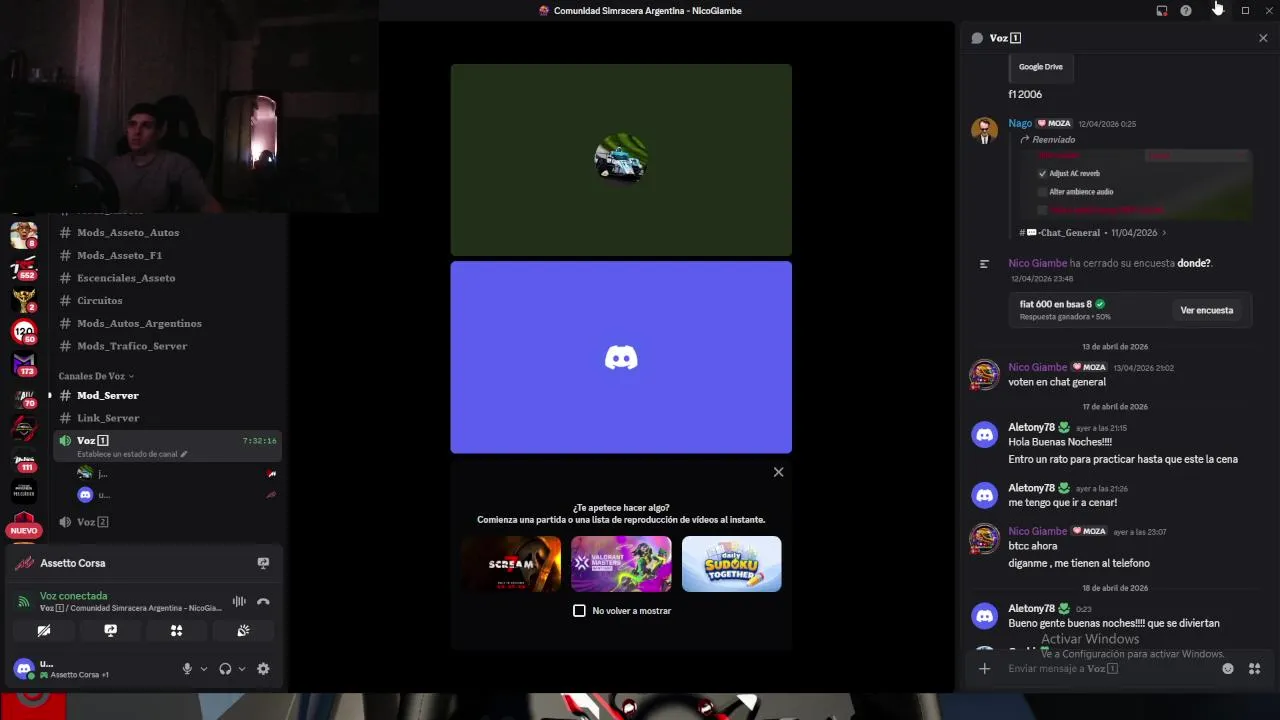The image size is (1280, 720).
Task: Tick 'No volver a mostrar' checkbox
Action: point(579,610)
